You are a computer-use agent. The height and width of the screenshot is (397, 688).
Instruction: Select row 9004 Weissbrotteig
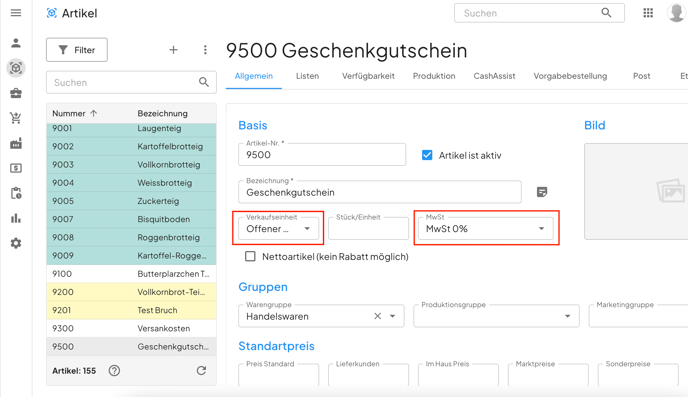click(x=131, y=182)
